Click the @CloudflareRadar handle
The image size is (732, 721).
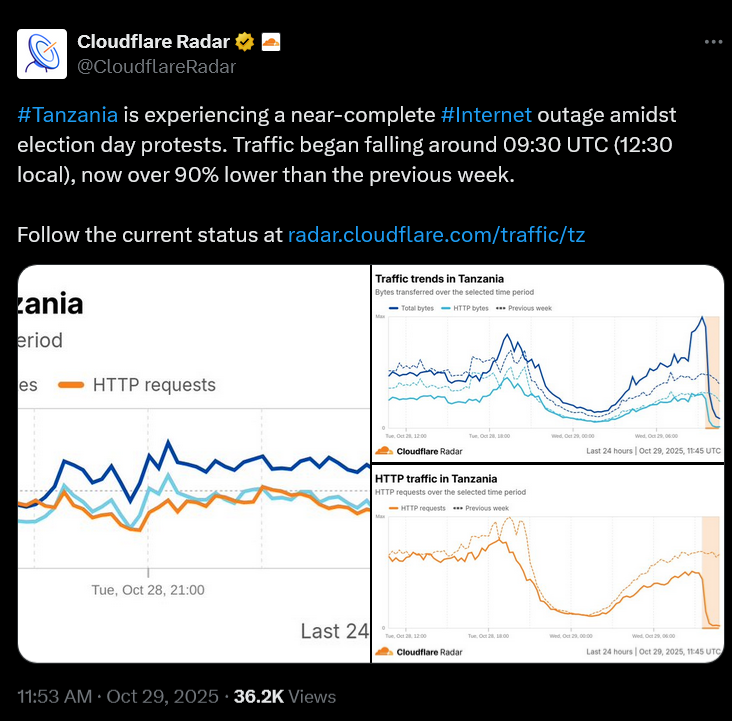(x=157, y=67)
